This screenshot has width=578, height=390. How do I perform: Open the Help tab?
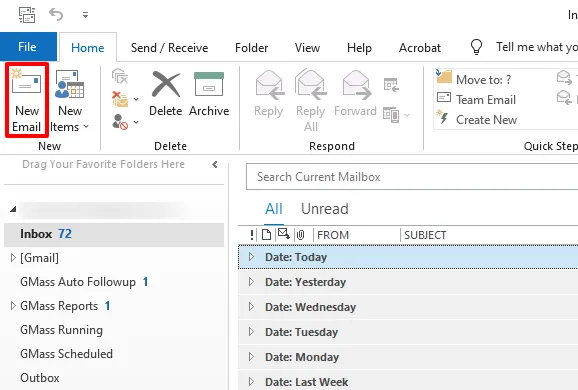tap(359, 48)
